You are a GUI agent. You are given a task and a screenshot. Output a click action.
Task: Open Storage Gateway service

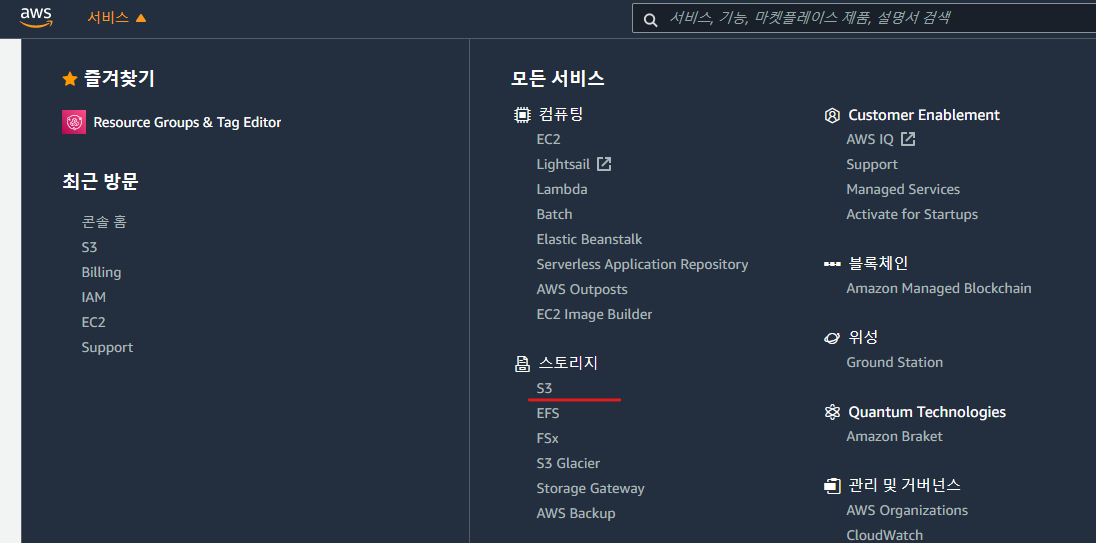[x=591, y=488]
